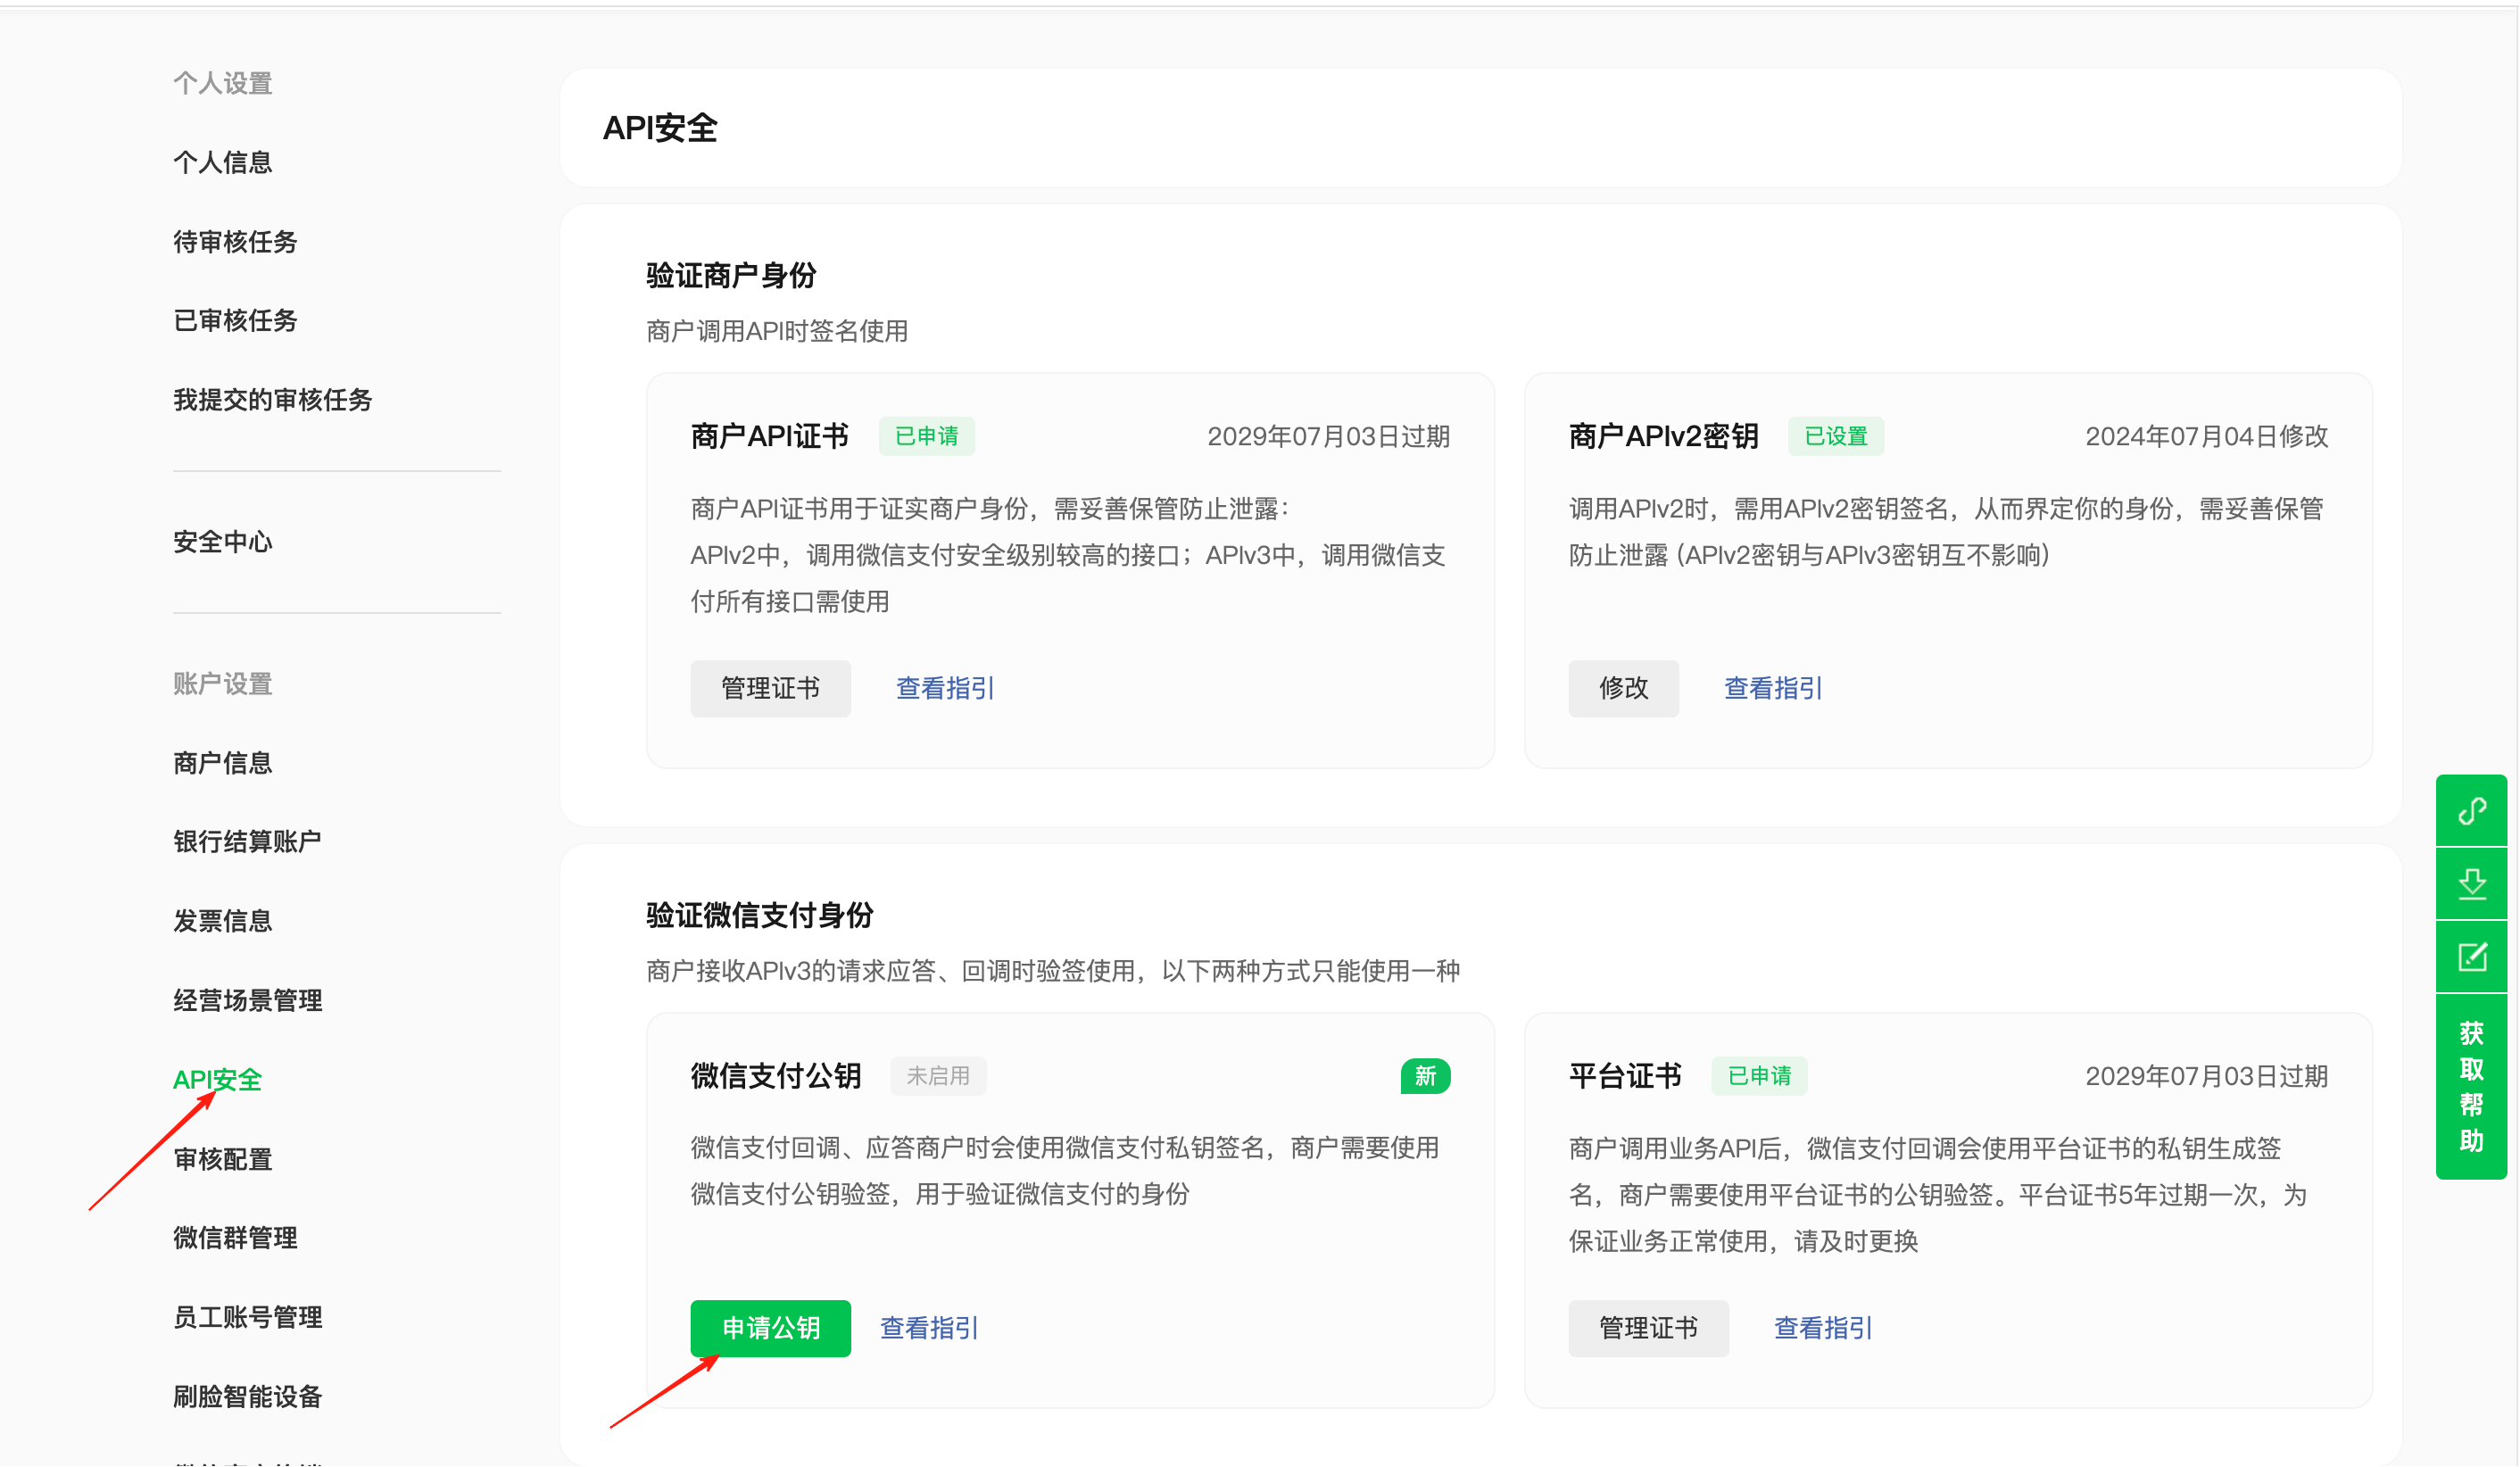Click the 商户APIv2密钥 card title

[x=1663, y=436]
